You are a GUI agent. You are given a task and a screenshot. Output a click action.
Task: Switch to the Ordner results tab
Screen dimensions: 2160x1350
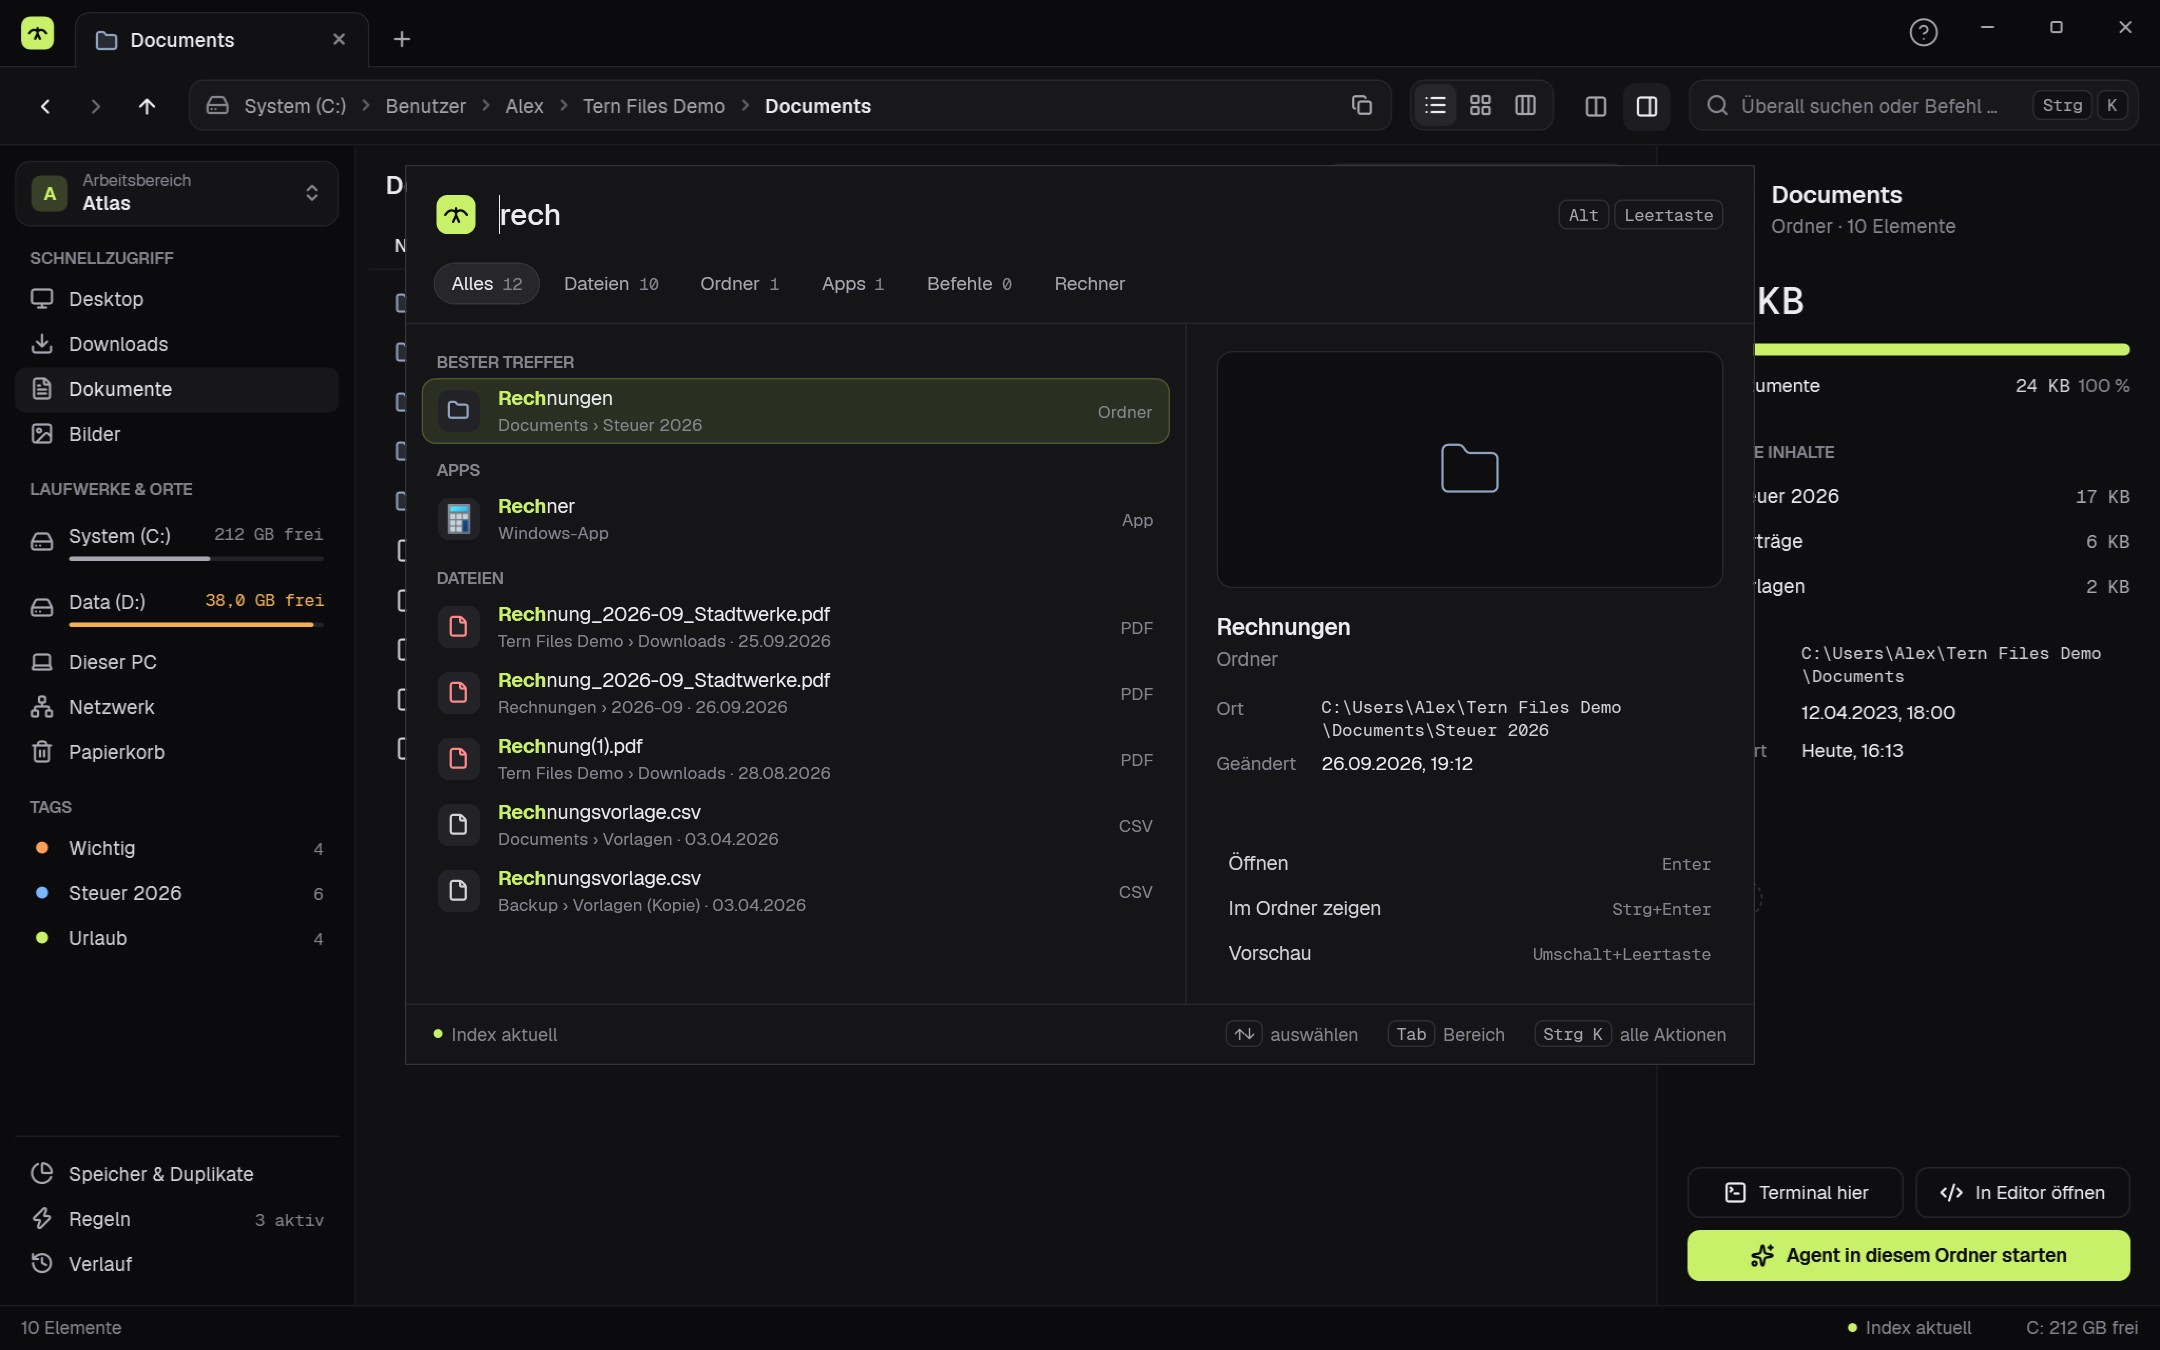[x=739, y=284]
